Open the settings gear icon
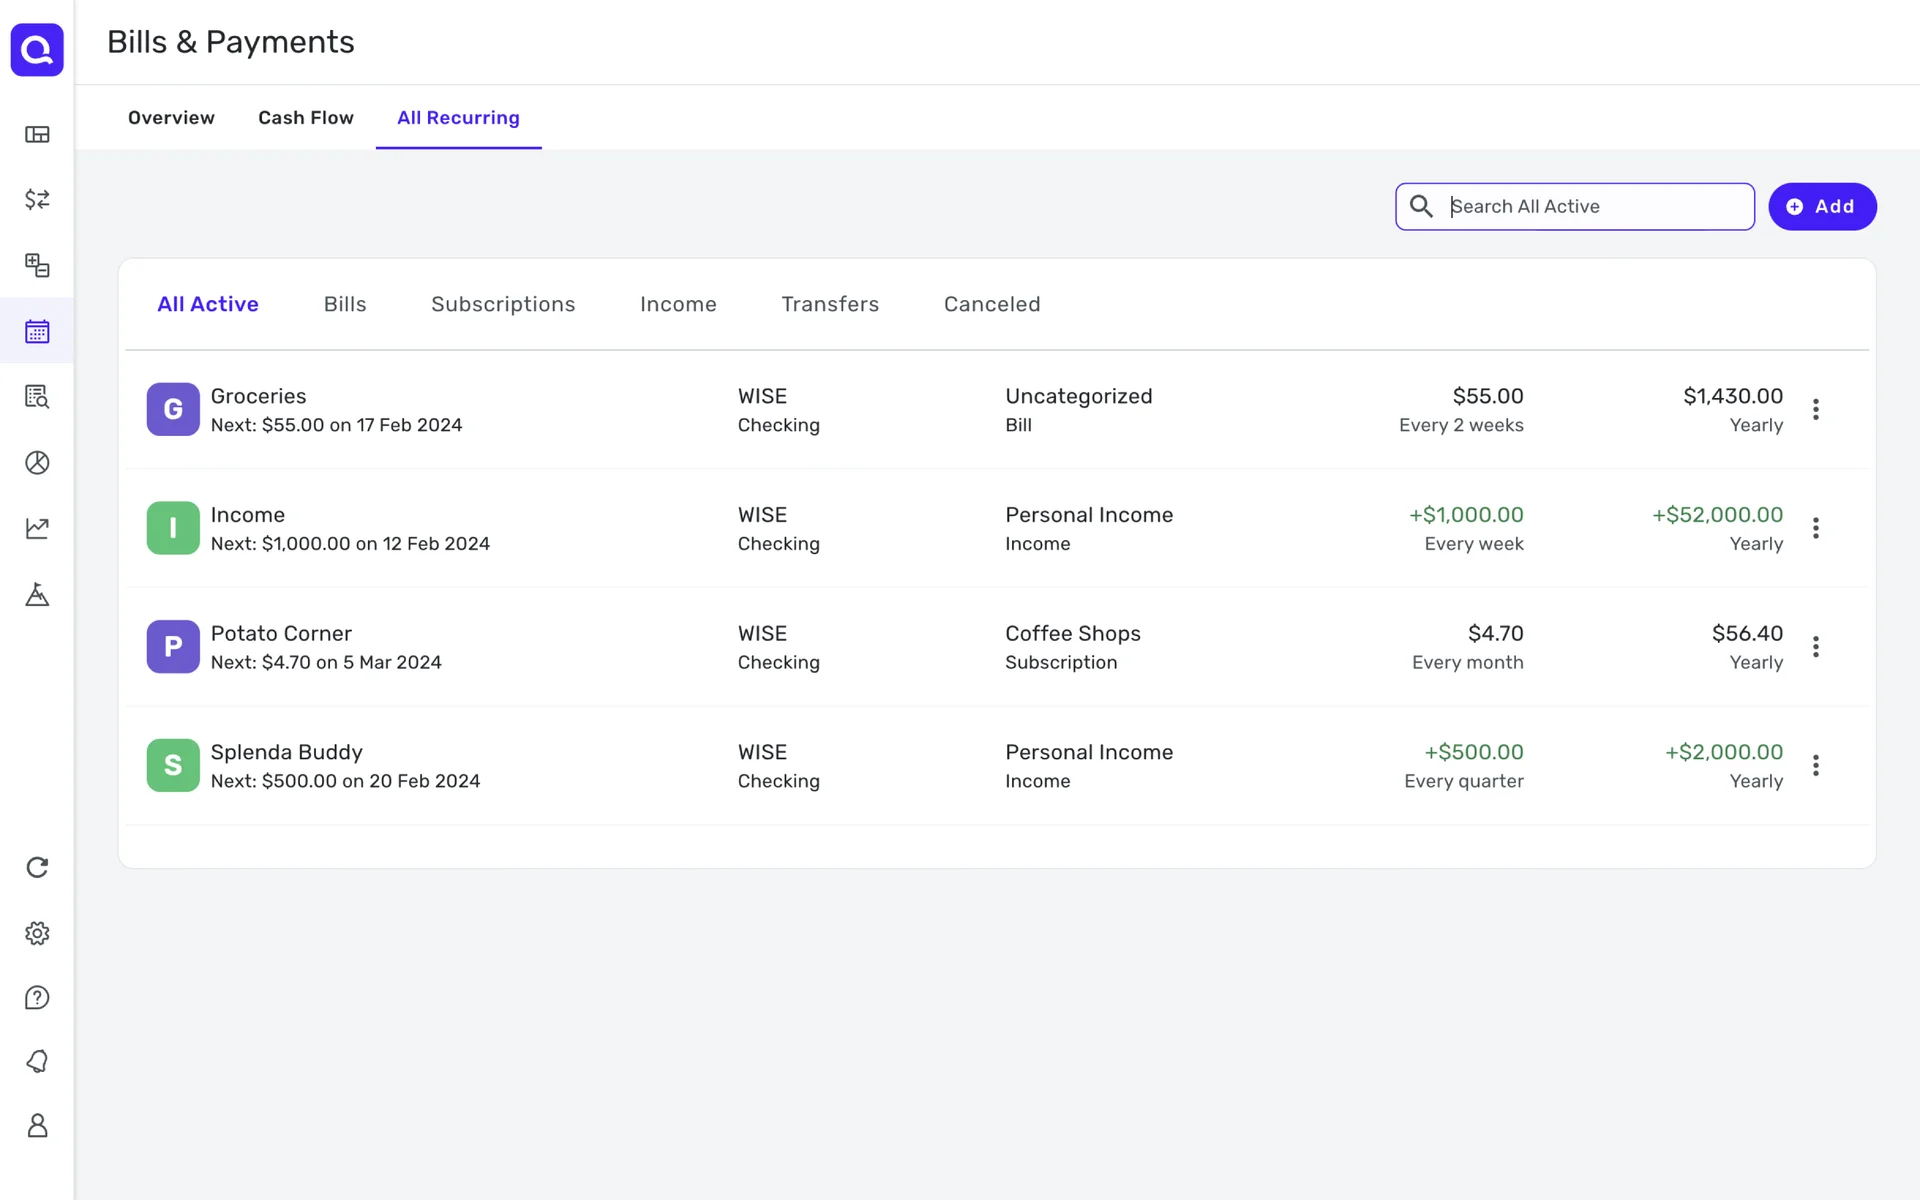The height and width of the screenshot is (1200, 1920). coord(37,933)
